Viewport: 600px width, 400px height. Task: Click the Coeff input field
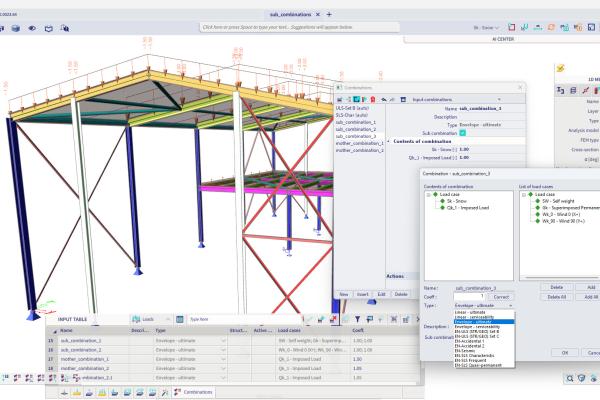[x=470, y=297]
